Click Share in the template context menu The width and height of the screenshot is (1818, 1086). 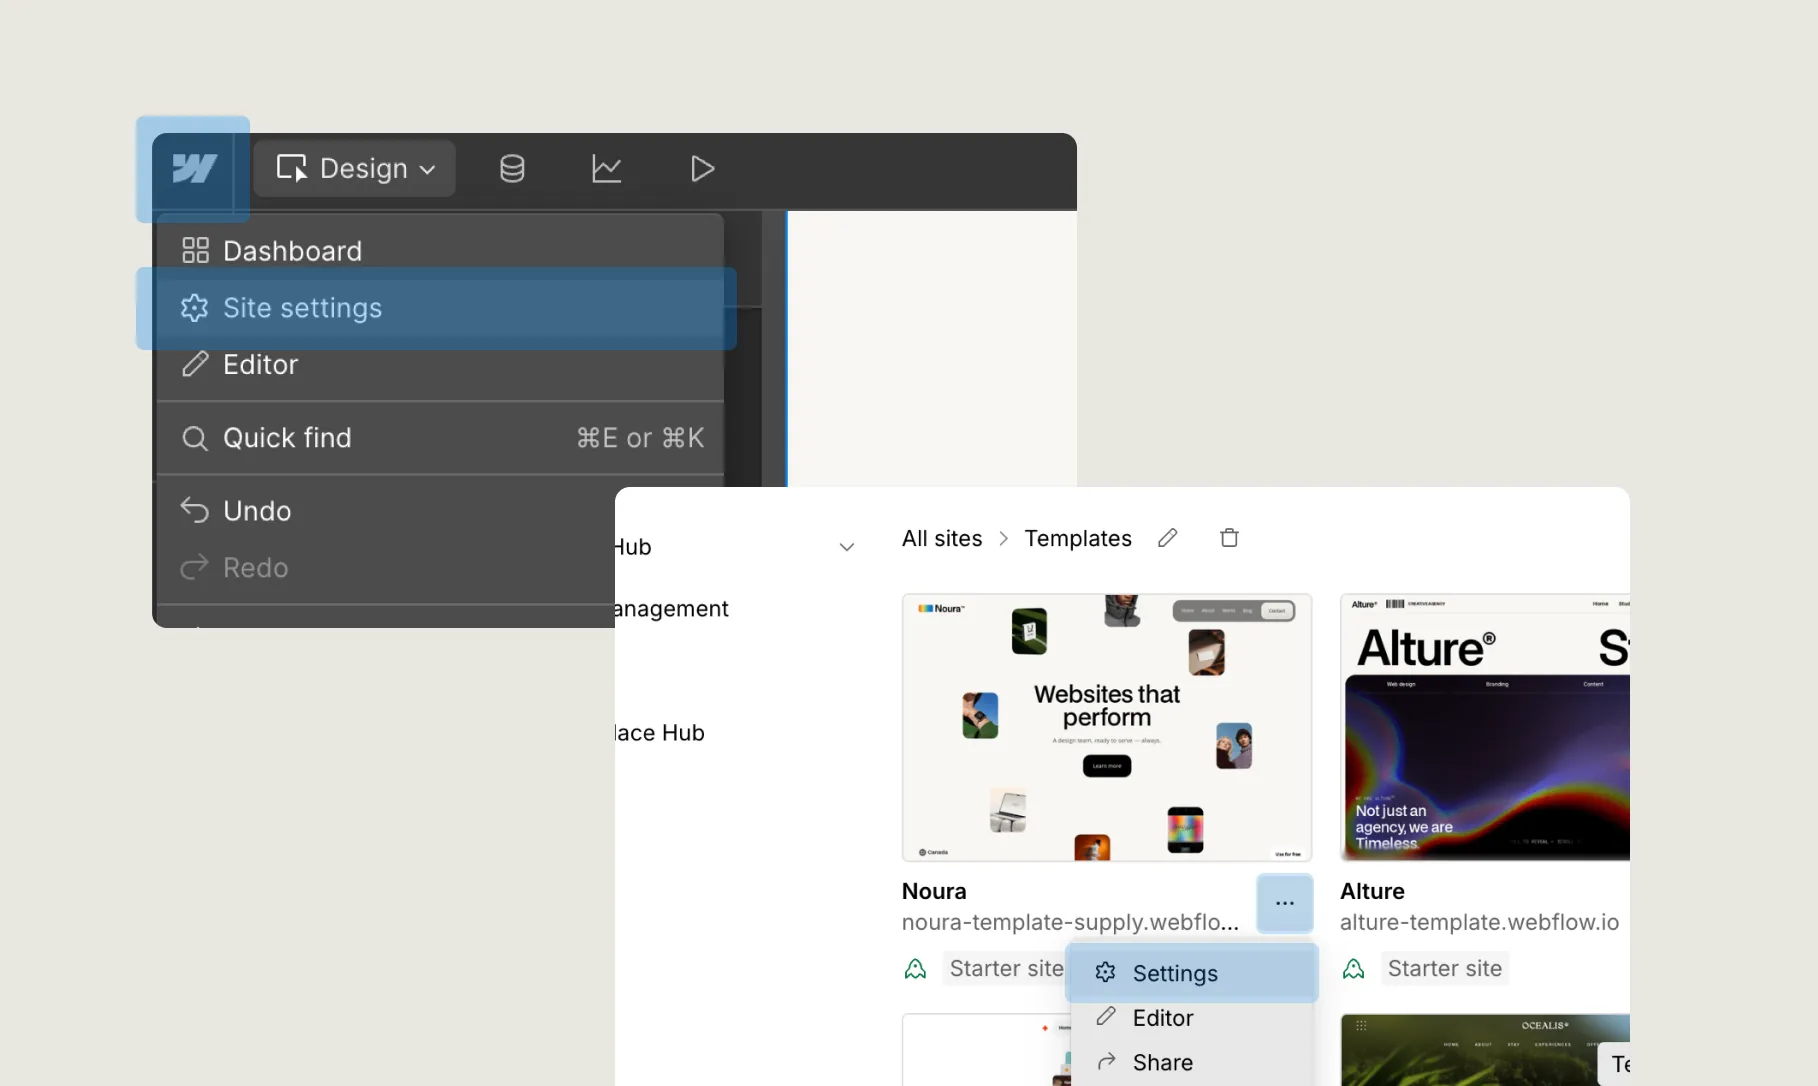pyautogui.click(x=1163, y=1062)
